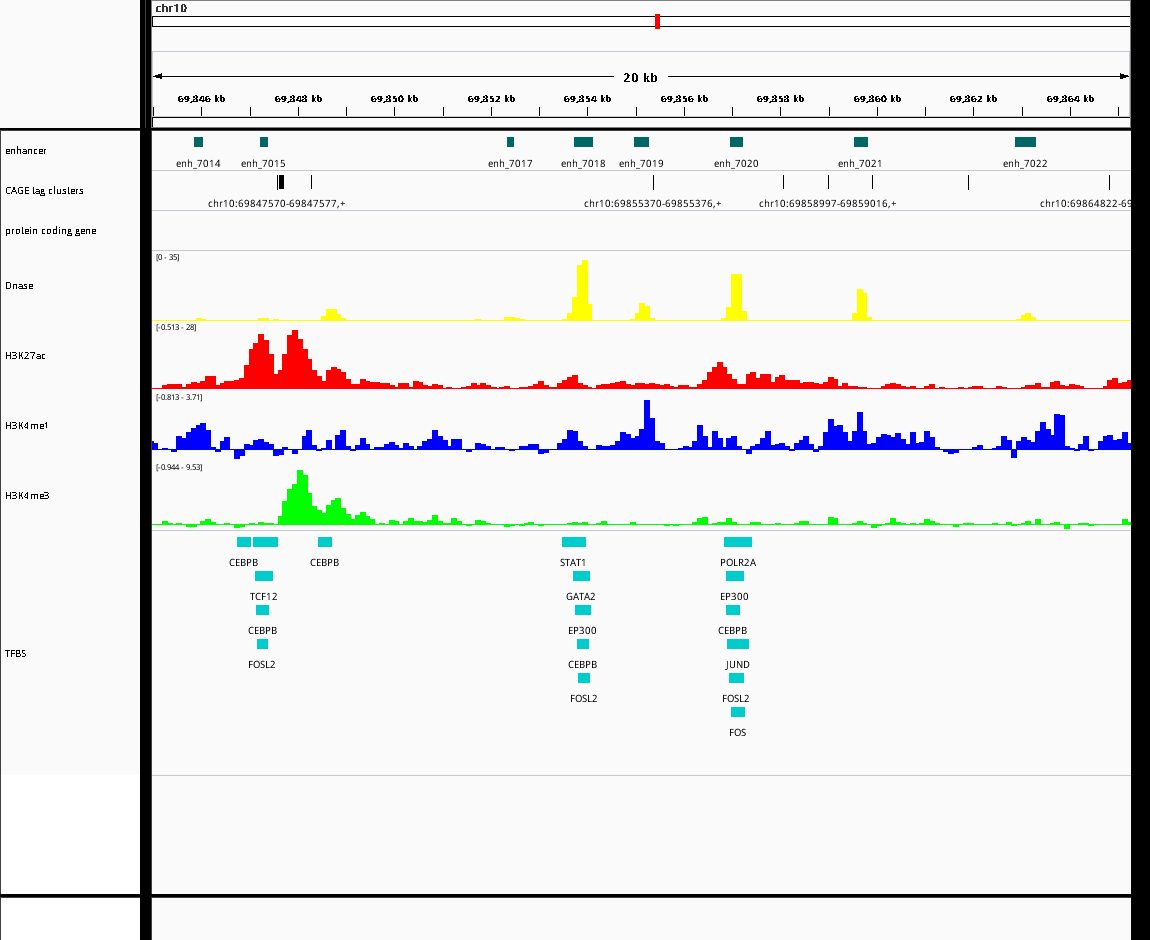
Task: Click the 69,856 kb ruler position
Action: click(x=684, y=99)
